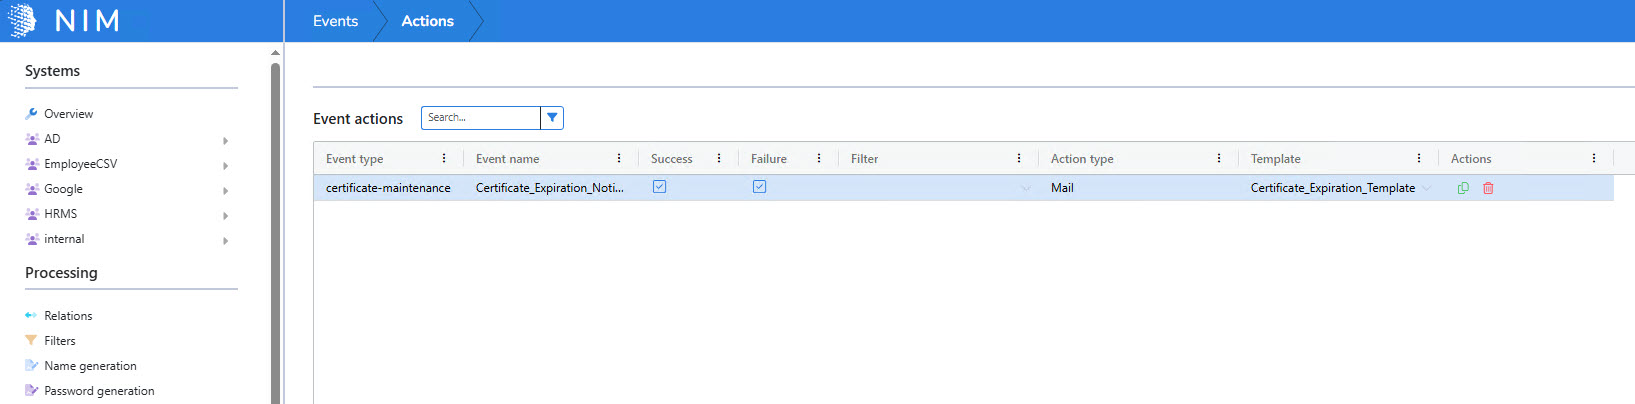Expand the AD system tree item
Image resolution: width=1635 pixels, height=404 pixels.
(x=226, y=140)
